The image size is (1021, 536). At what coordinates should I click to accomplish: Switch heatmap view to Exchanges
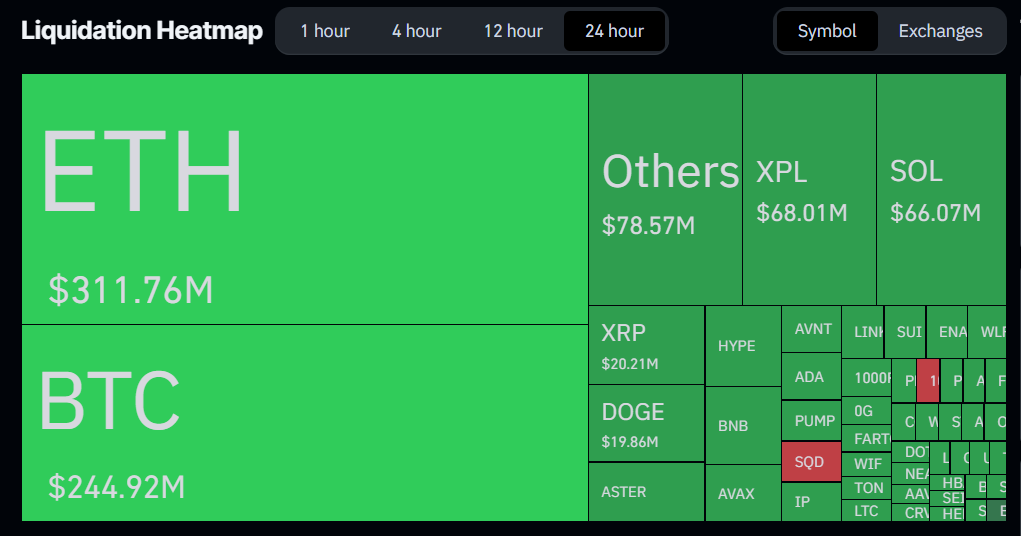pos(940,31)
